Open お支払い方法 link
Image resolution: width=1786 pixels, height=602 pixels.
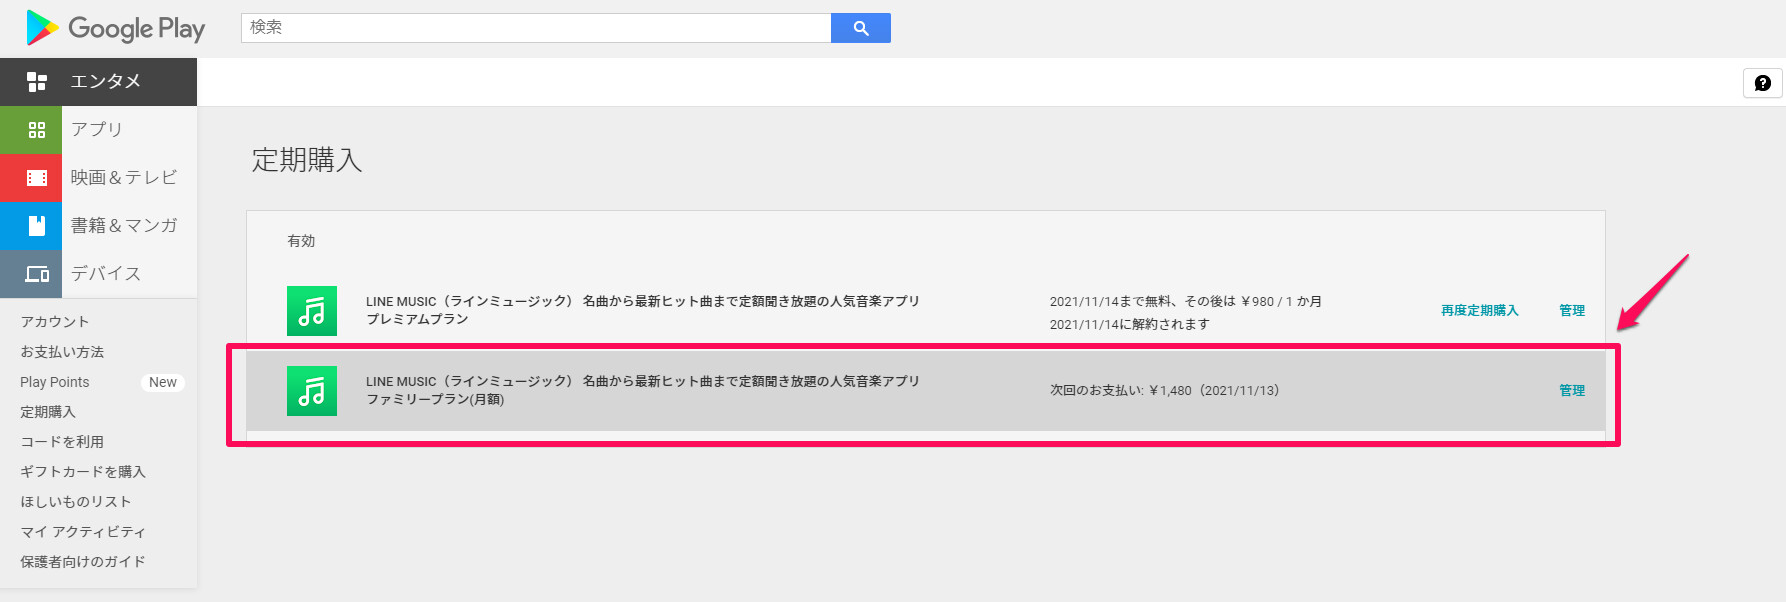[x=62, y=352]
